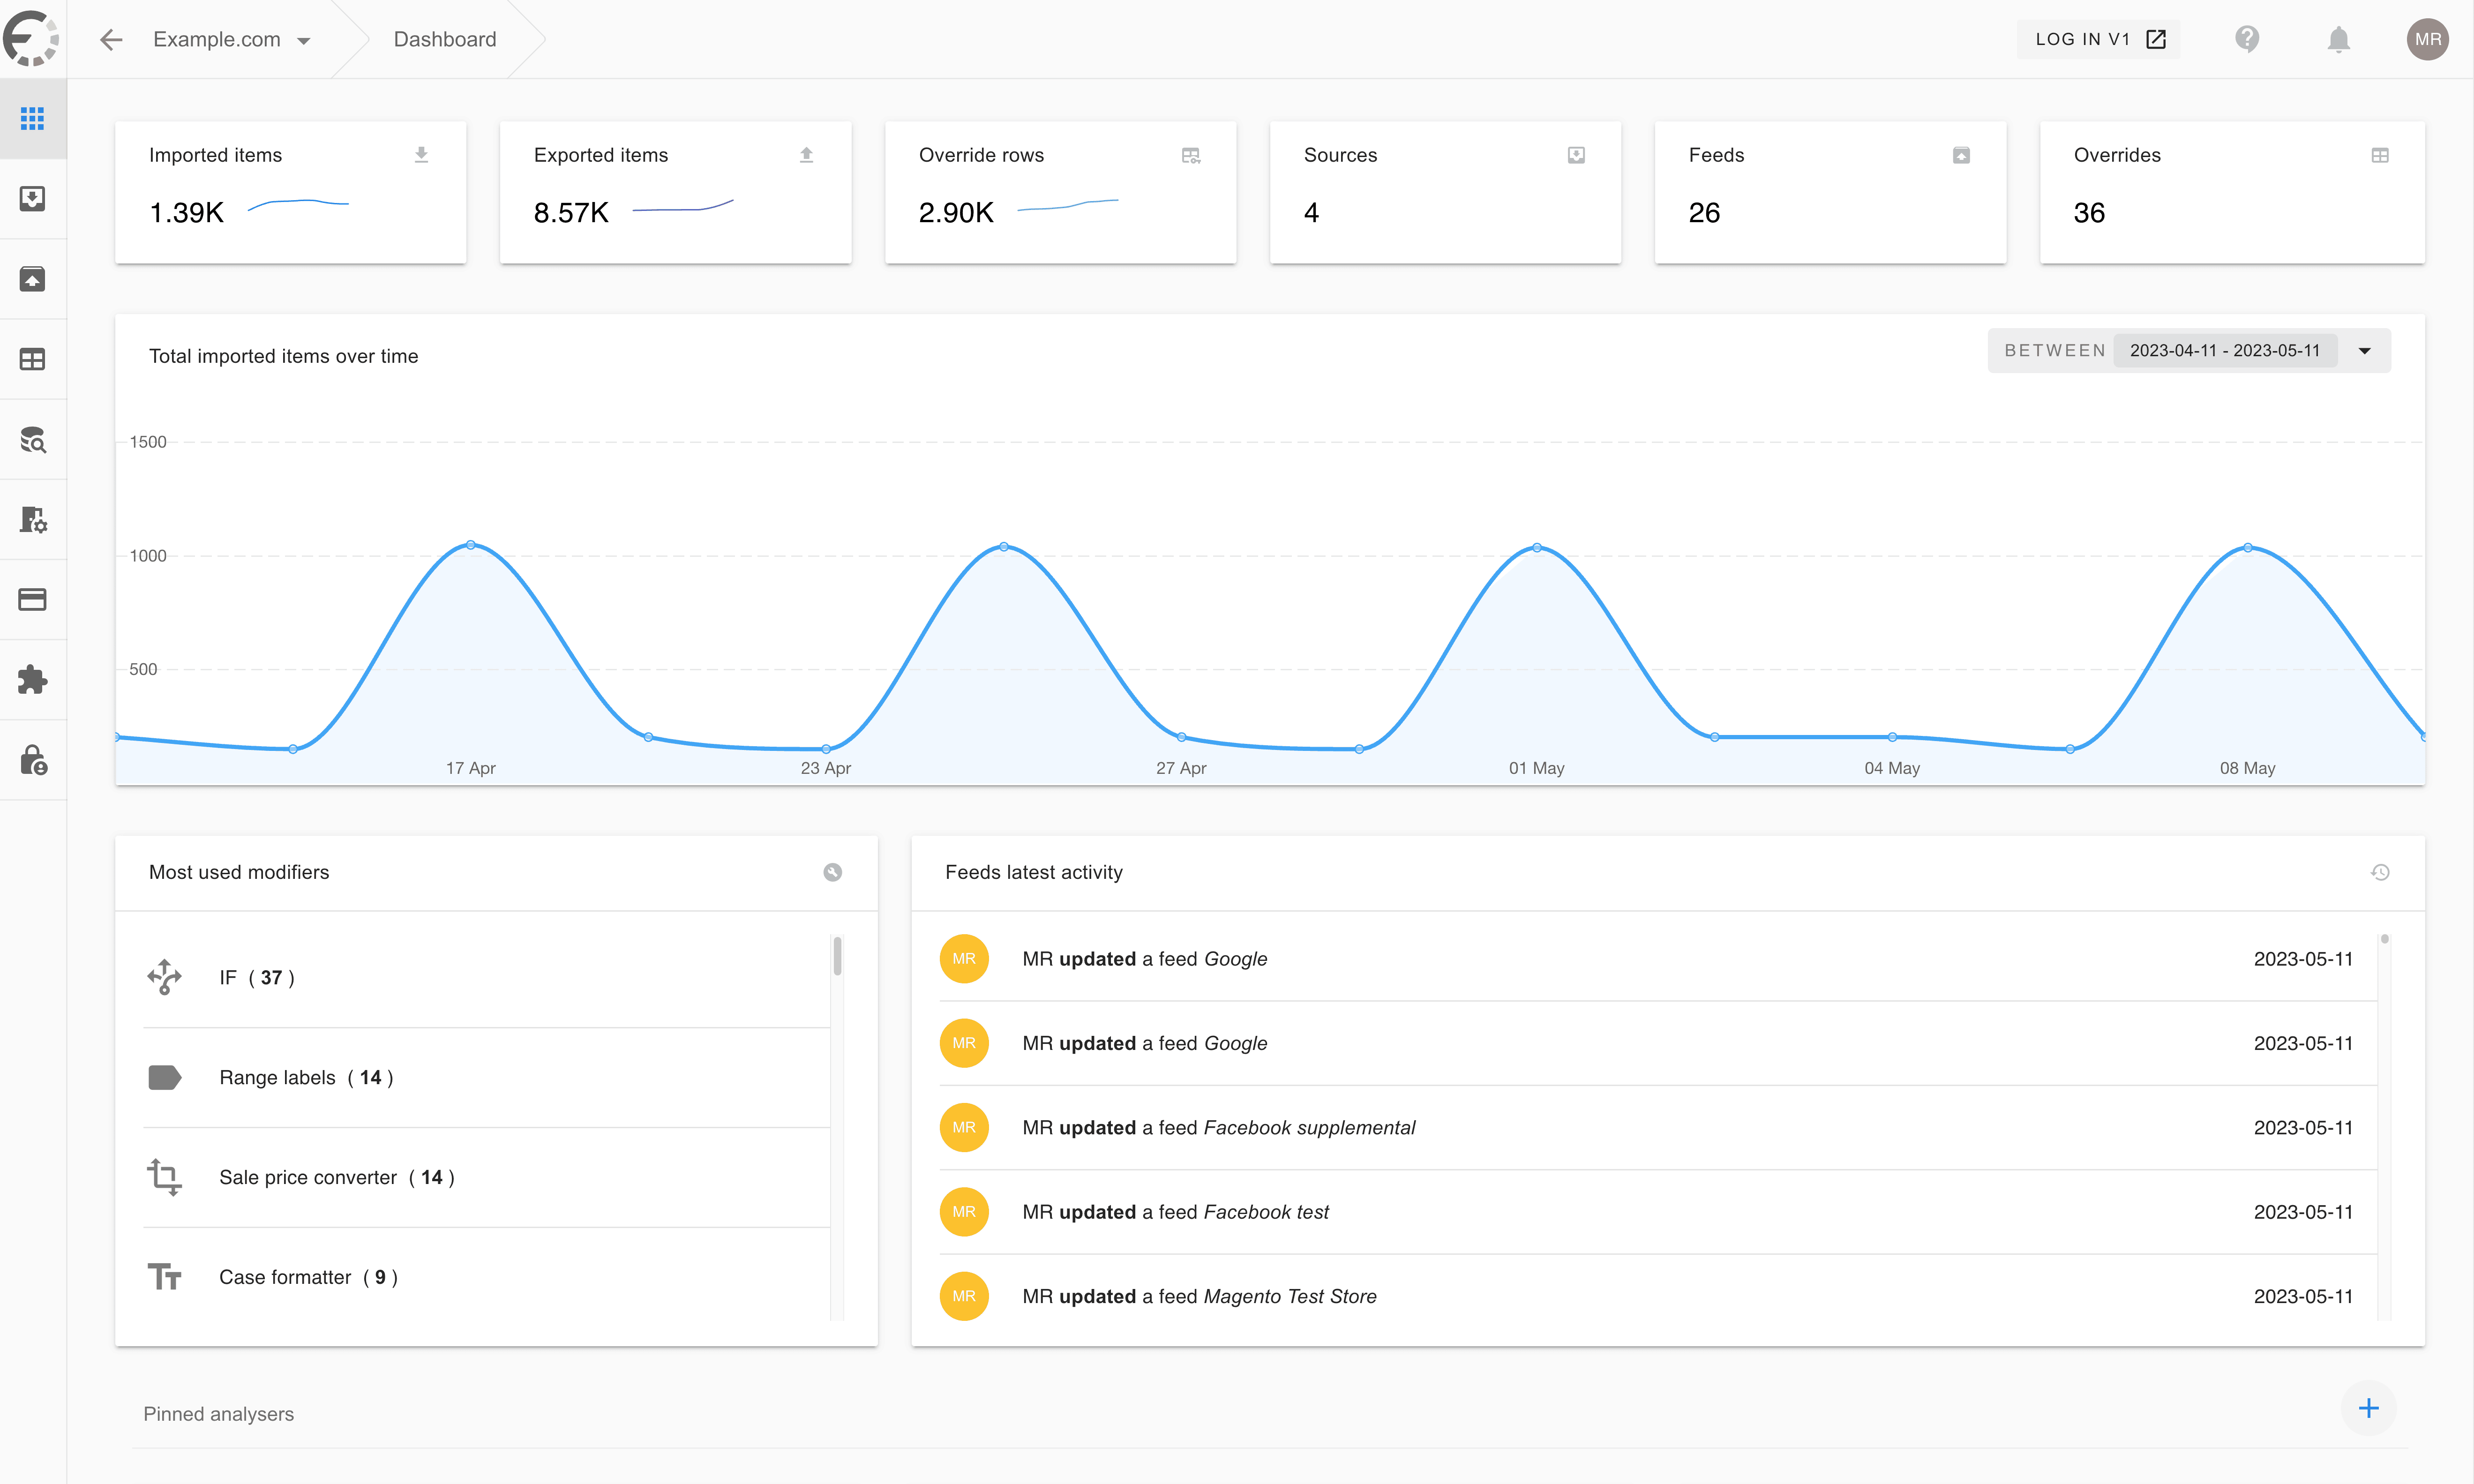The height and width of the screenshot is (1484, 2474).
Task: Click the Most used modifiers scrollbar
Action: 837,956
